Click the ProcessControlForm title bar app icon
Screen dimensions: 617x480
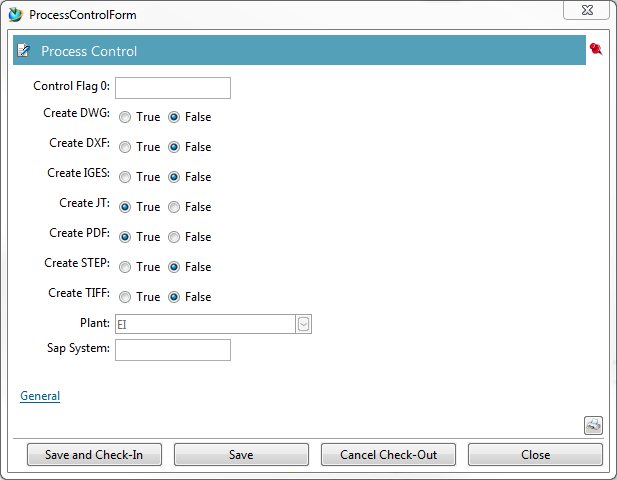click(x=15, y=15)
